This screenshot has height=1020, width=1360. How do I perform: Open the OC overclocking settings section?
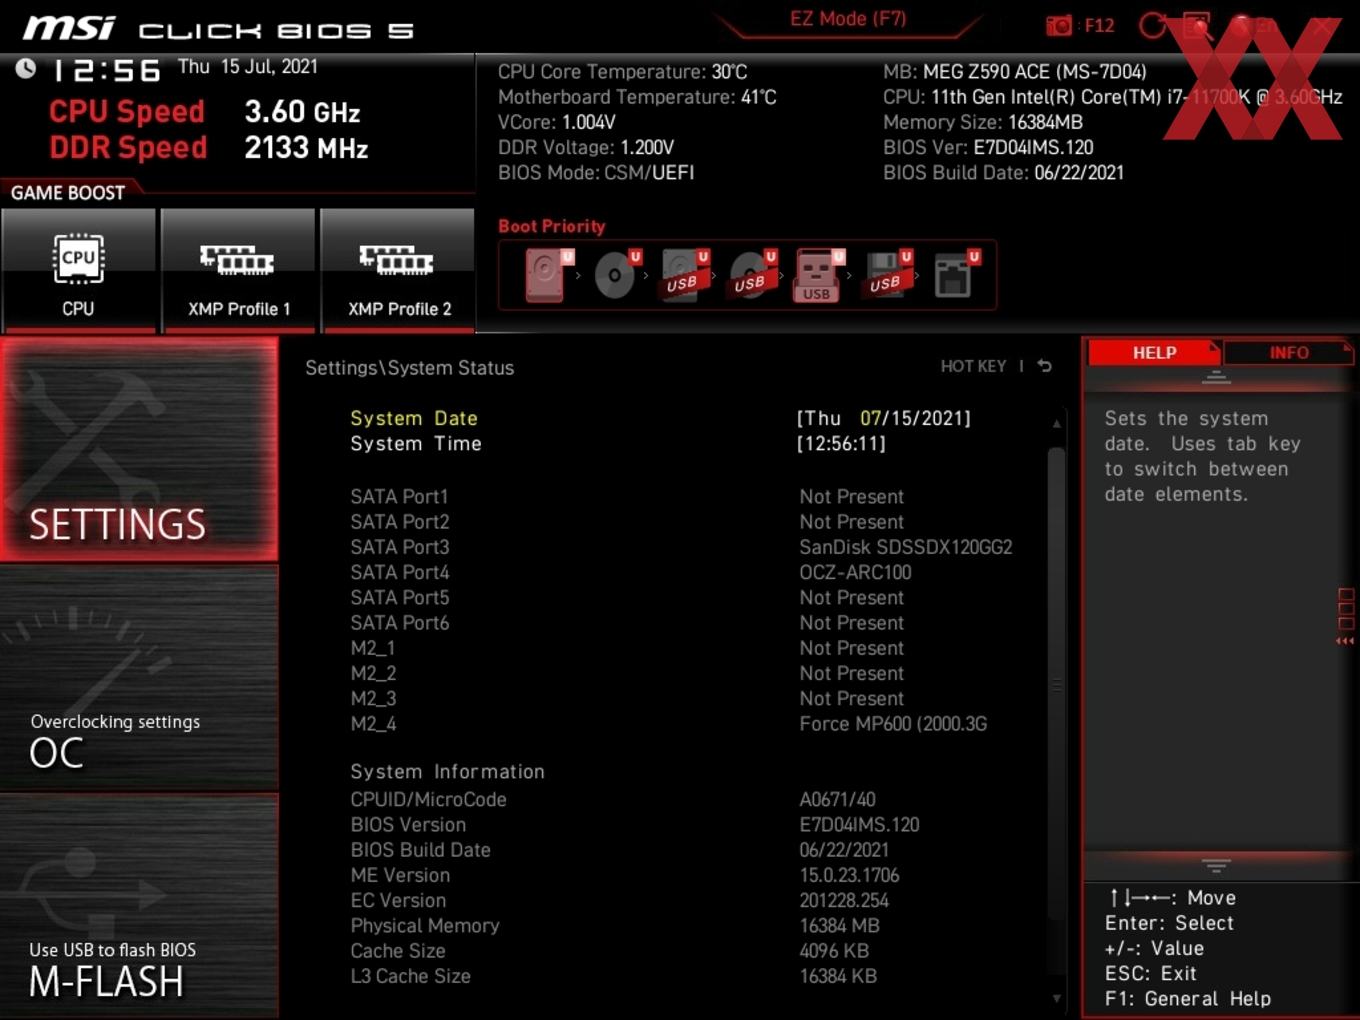(x=139, y=679)
